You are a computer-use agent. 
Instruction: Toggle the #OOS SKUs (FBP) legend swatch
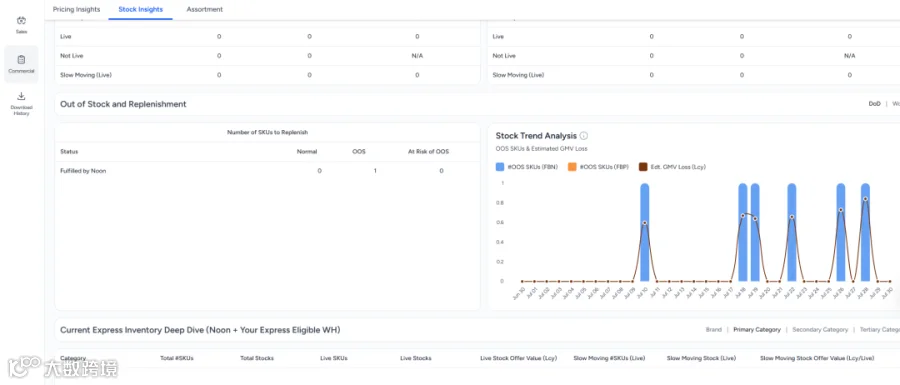pos(572,167)
